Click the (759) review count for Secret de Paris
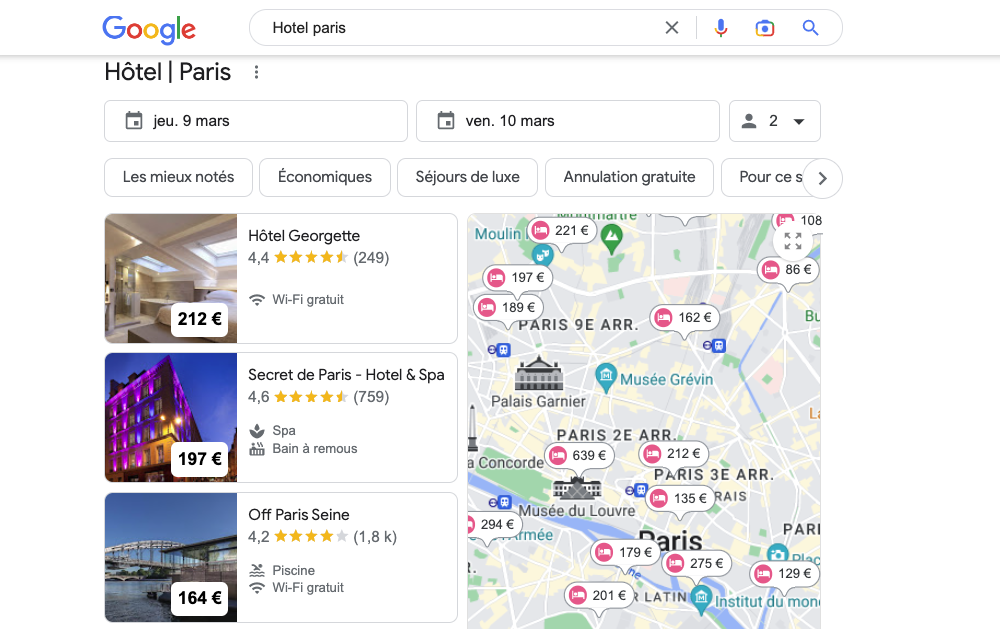 (x=371, y=397)
